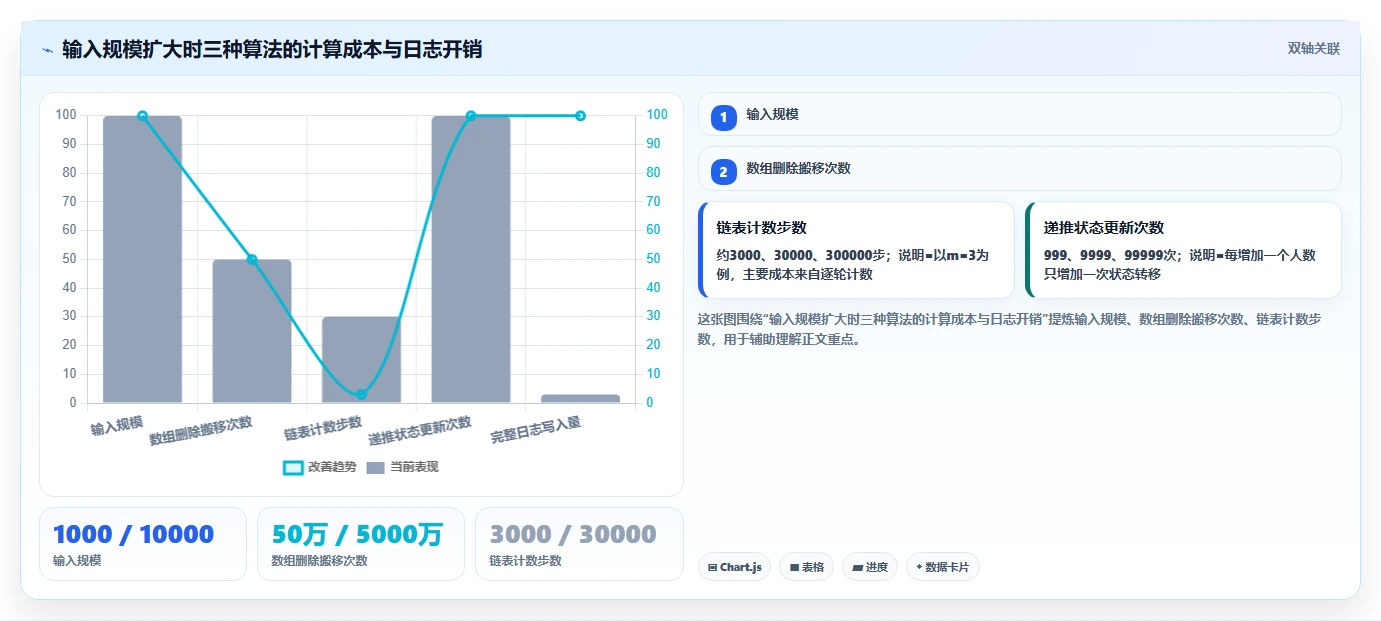Click the summary paragraph starting 这张图围绕

(1010, 329)
